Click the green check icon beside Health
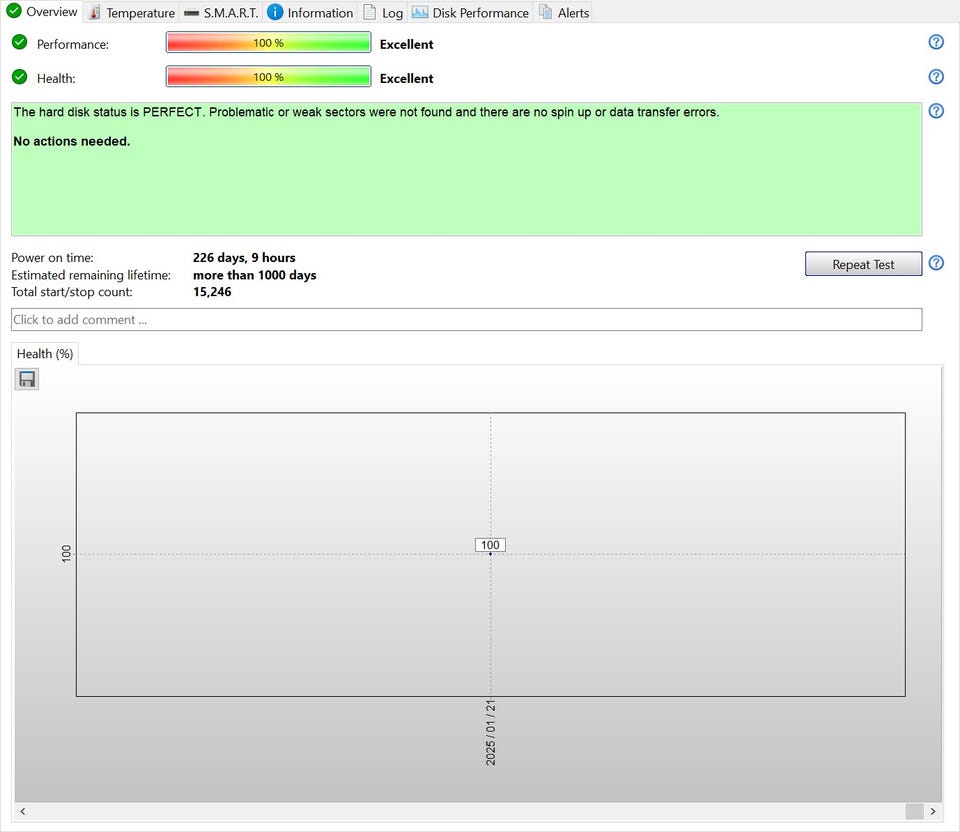 coord(19,77)
